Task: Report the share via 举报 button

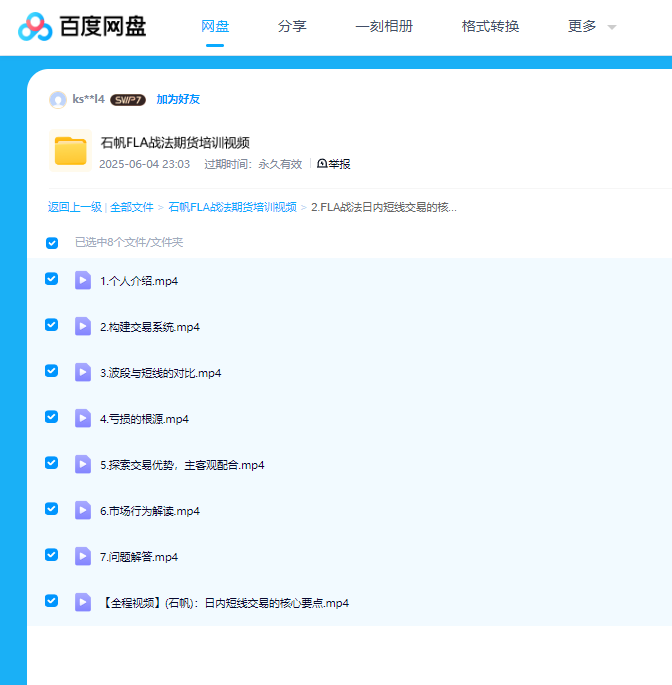Action: coord(334,164)
